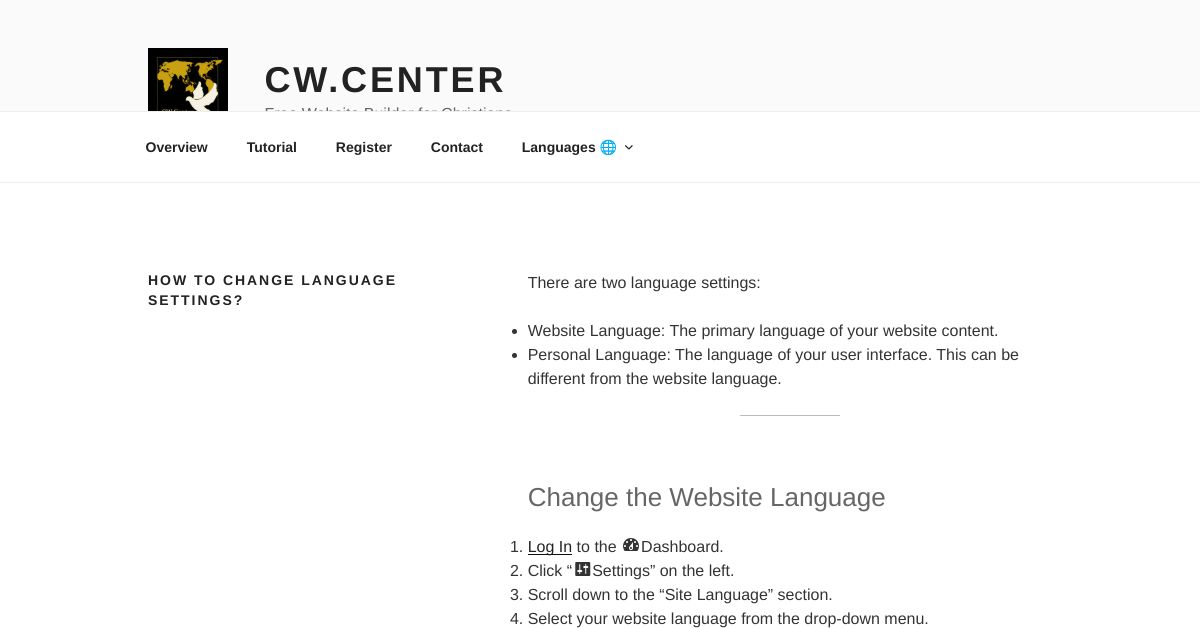Open the Overview page
The image size is (1200, 628).
point(176,147)
